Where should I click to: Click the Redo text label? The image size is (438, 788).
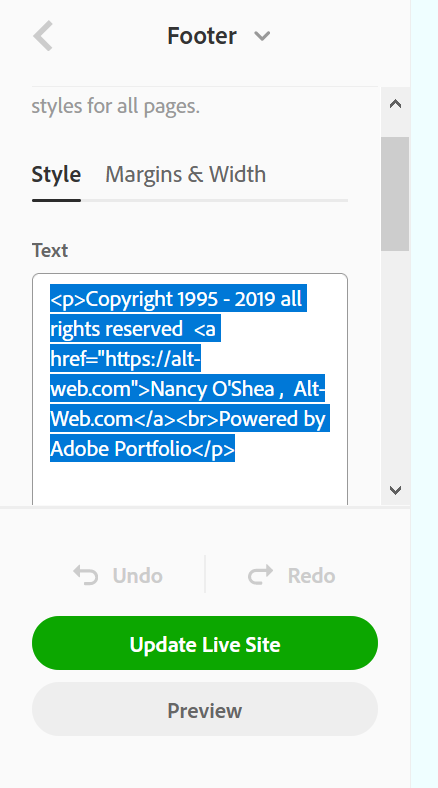(311, 575)
